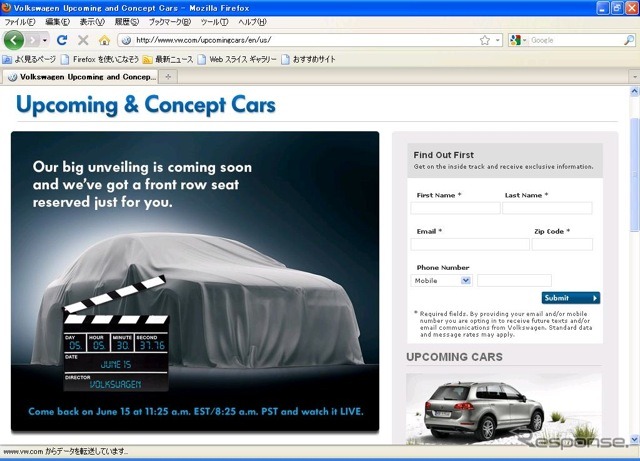Click the scrollbar down arrow
This screenshot has width=640, height=461.
click(x=635, y=439)
